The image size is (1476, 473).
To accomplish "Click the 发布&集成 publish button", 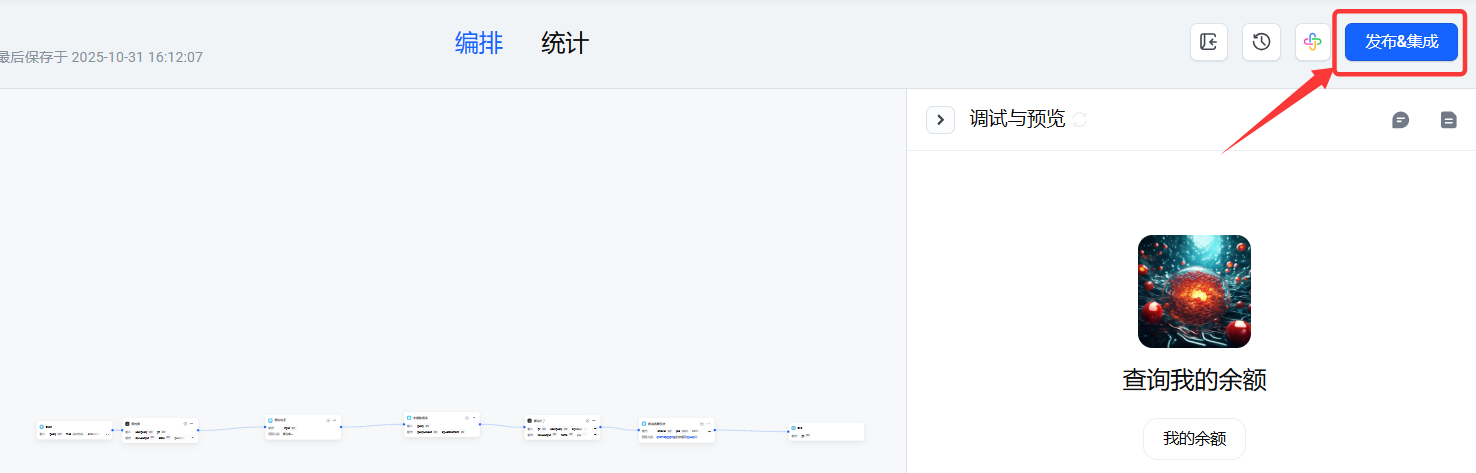I will tap(1401, 42).
